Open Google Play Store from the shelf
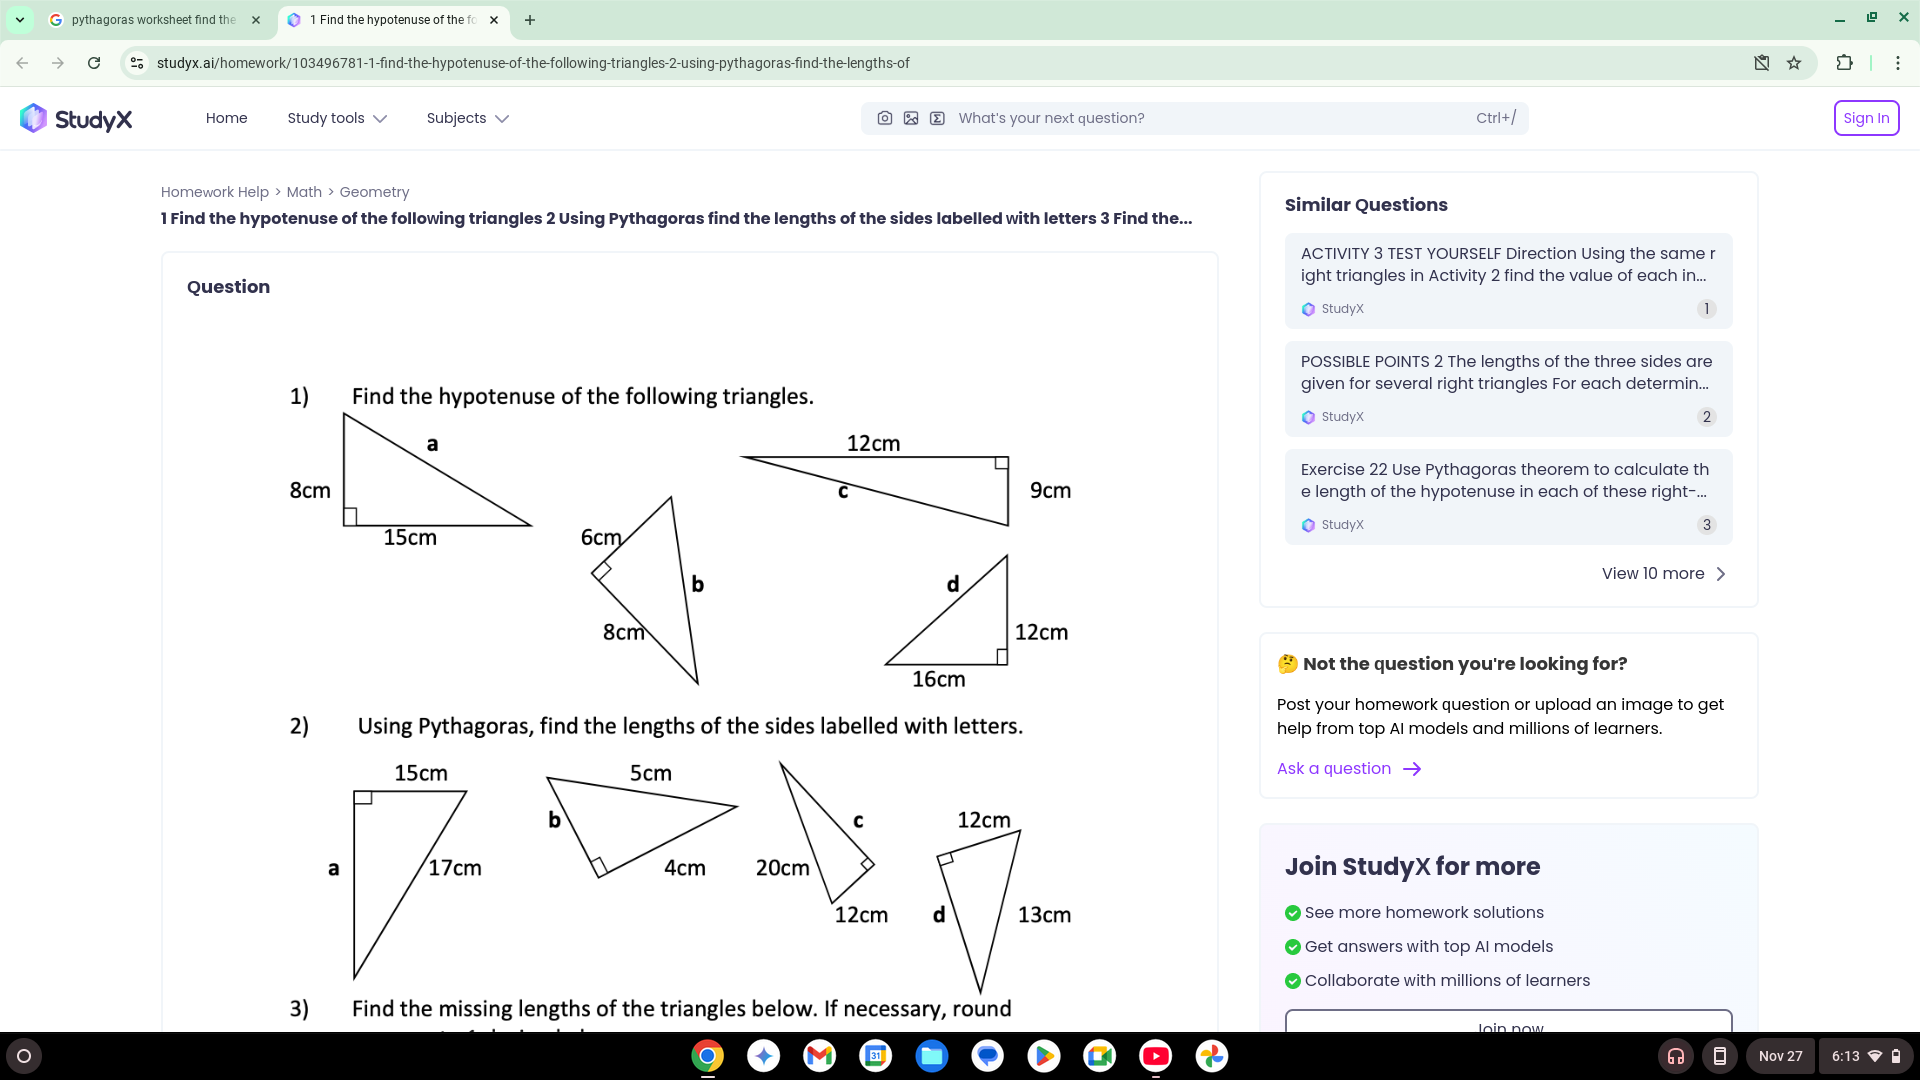The width and height of the screenshot is (1920, 1080). click(x=1043, y=1056)
